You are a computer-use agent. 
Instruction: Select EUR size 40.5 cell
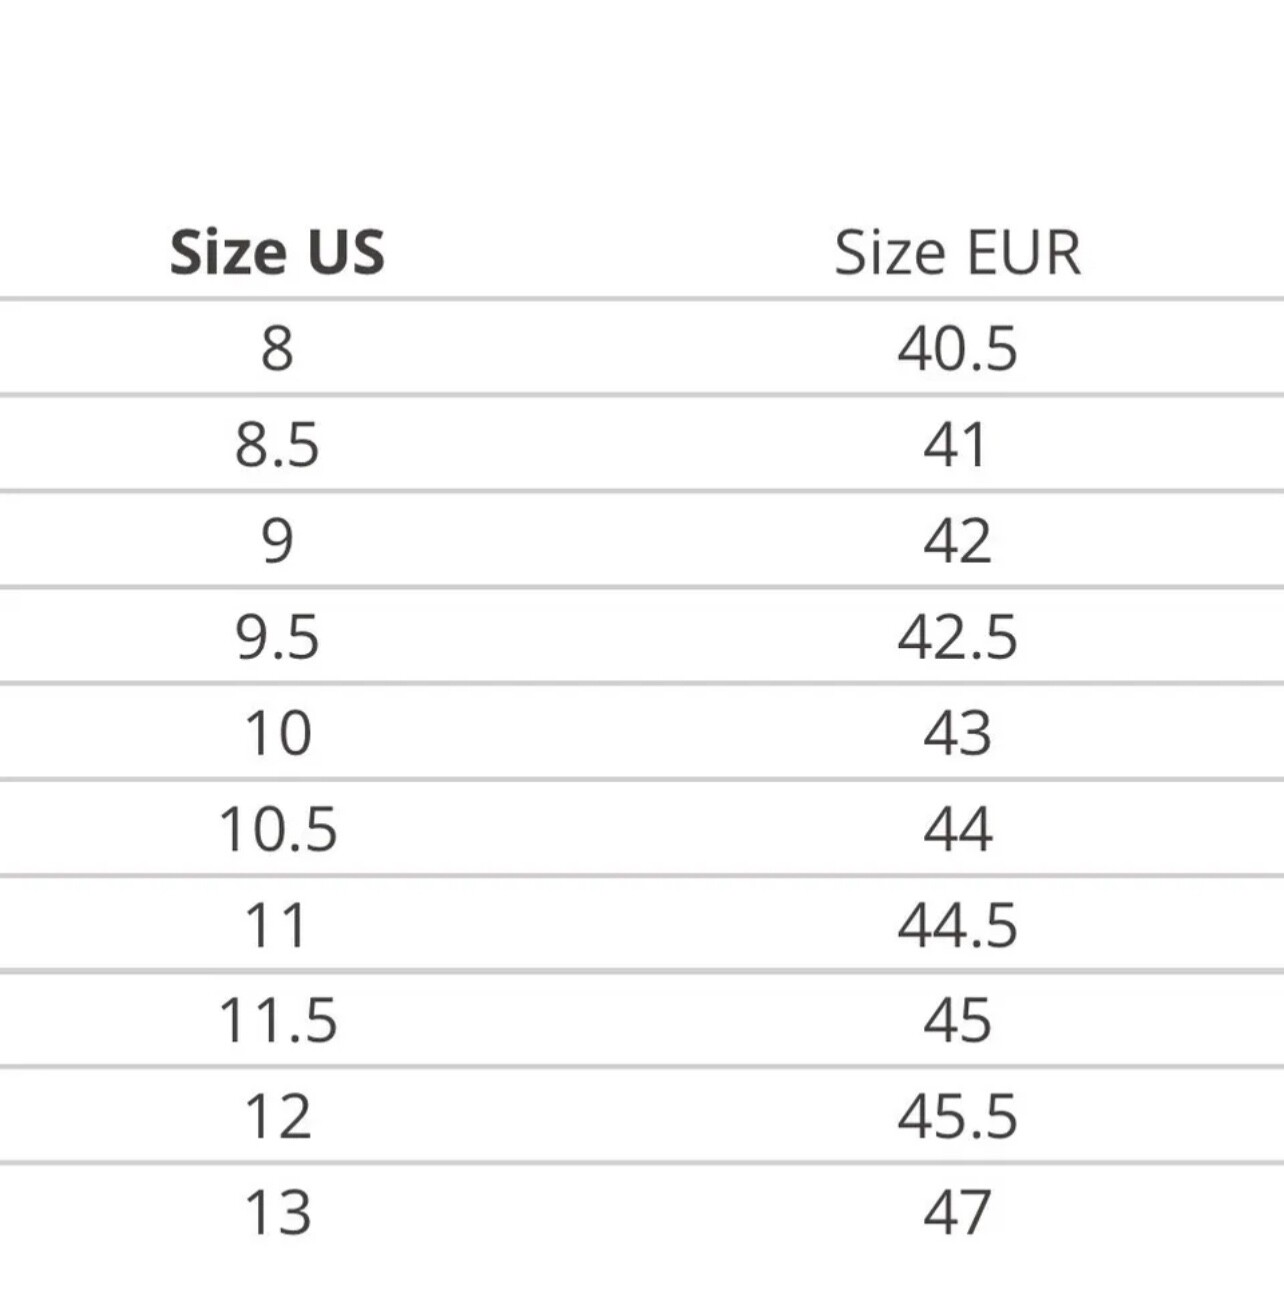click(x=957, y=349)
